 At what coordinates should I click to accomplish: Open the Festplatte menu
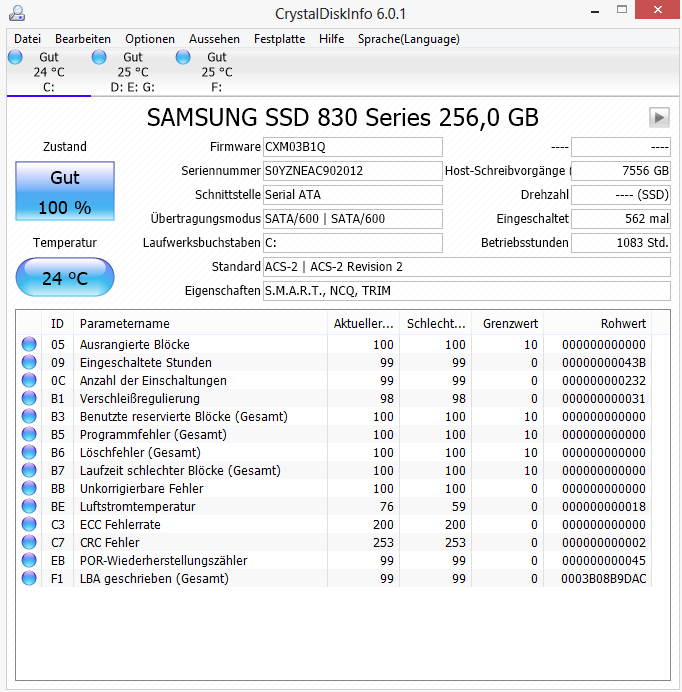[279, 39]
